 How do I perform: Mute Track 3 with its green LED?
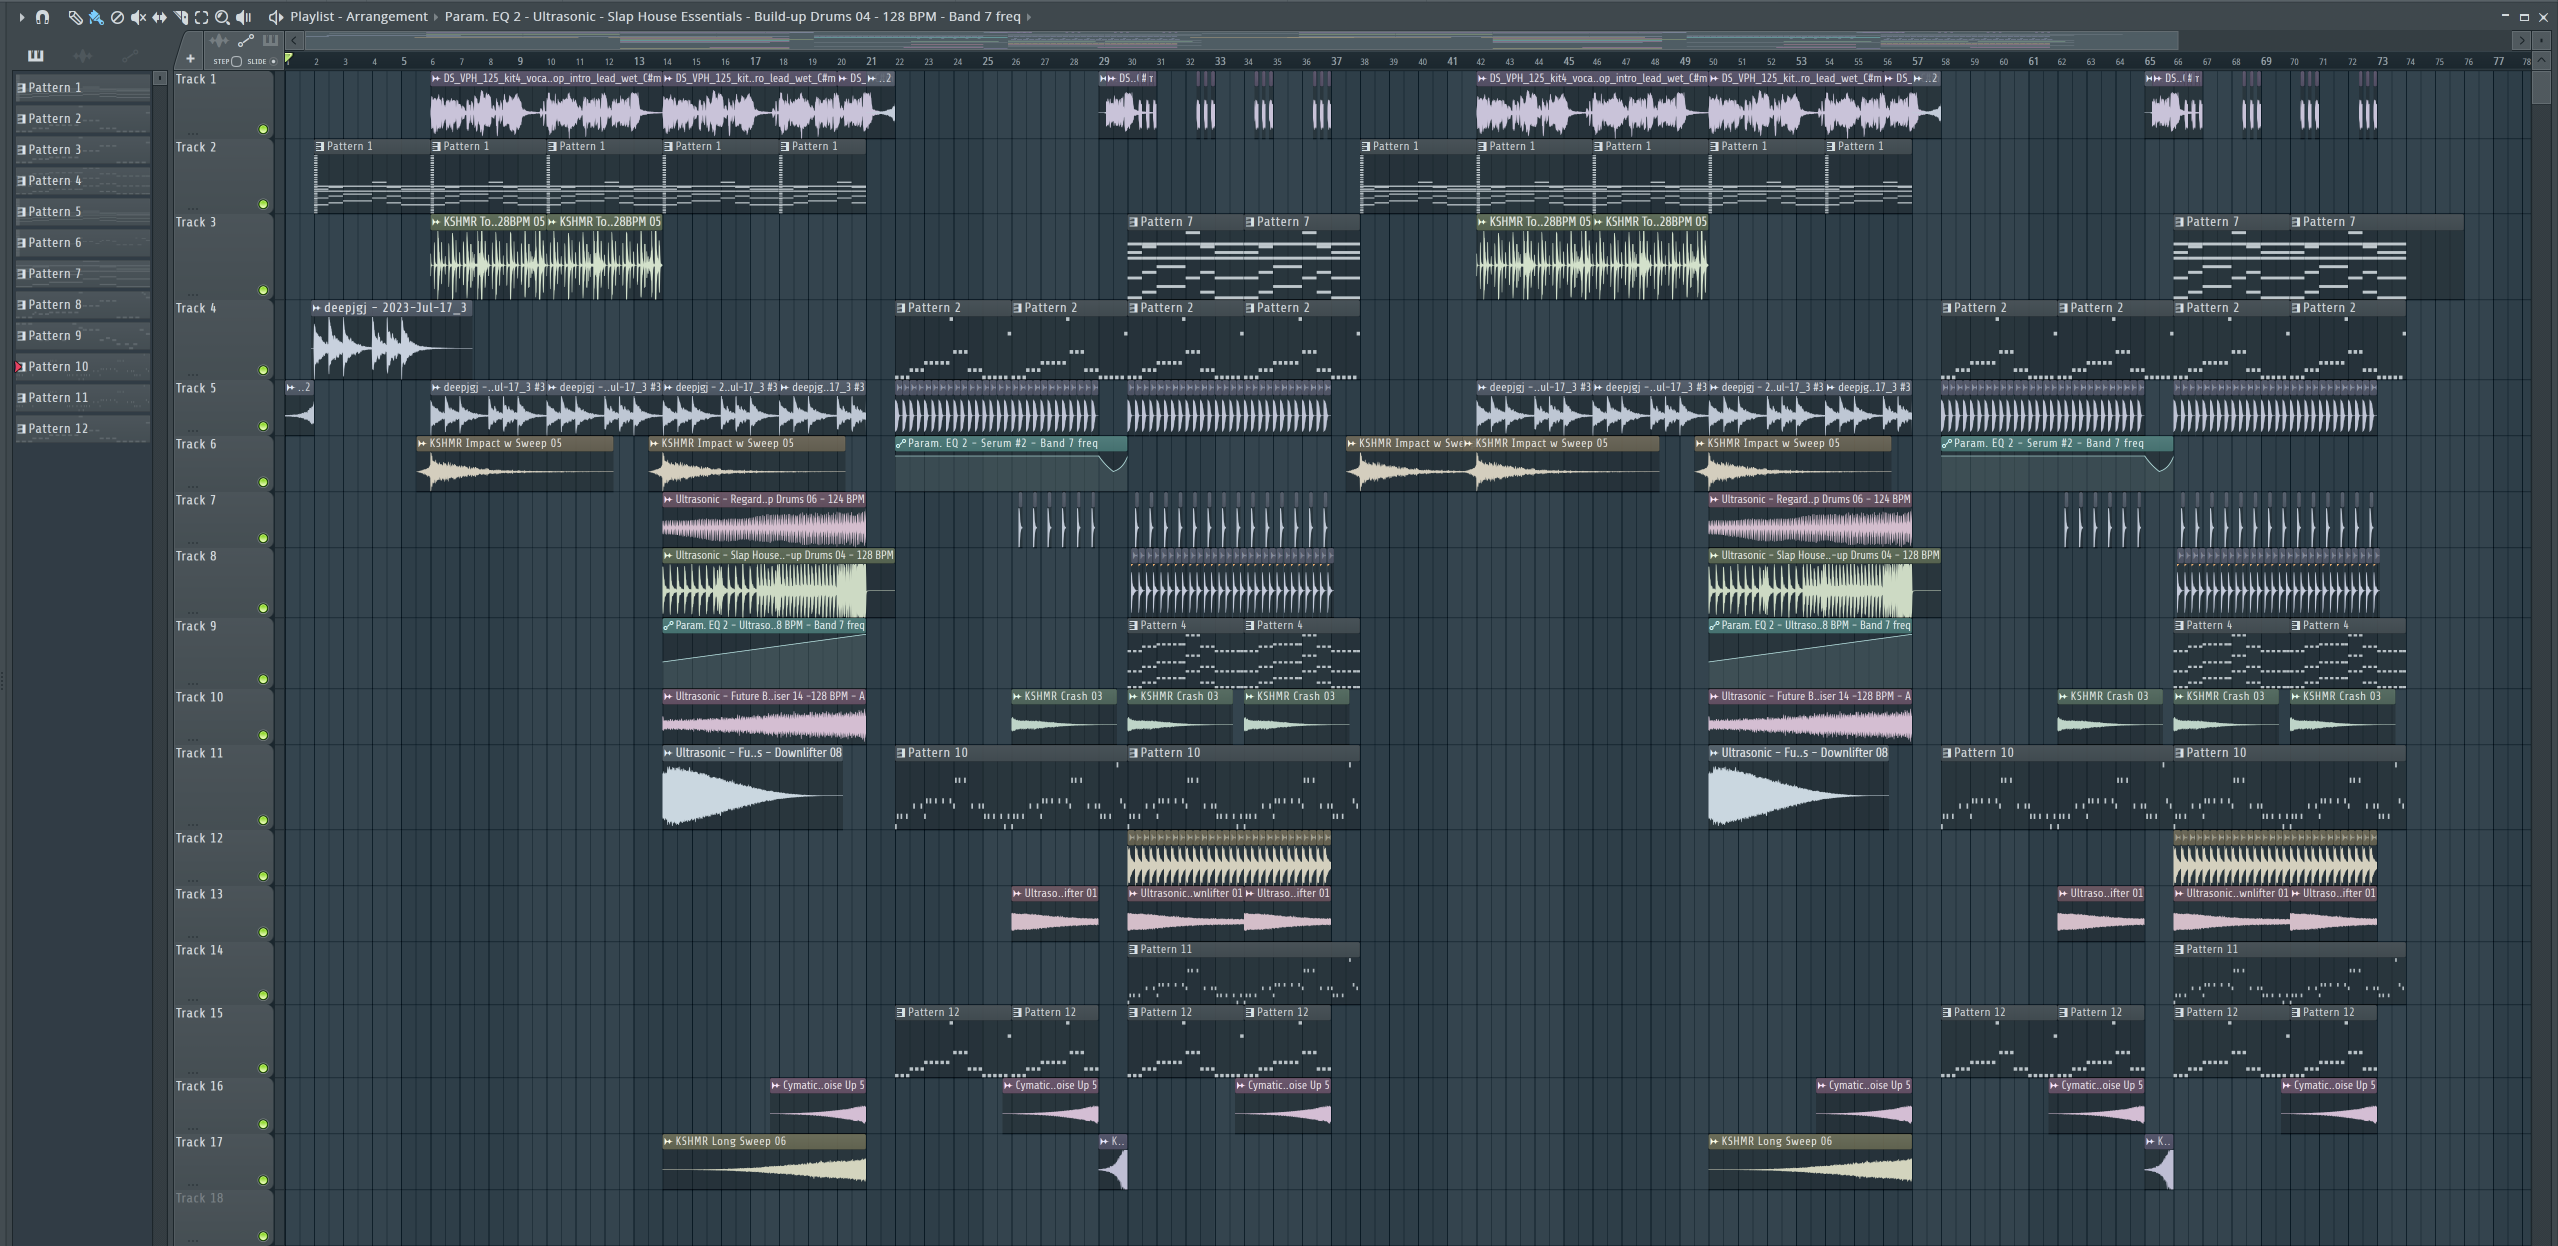click(x=263, y=290)
